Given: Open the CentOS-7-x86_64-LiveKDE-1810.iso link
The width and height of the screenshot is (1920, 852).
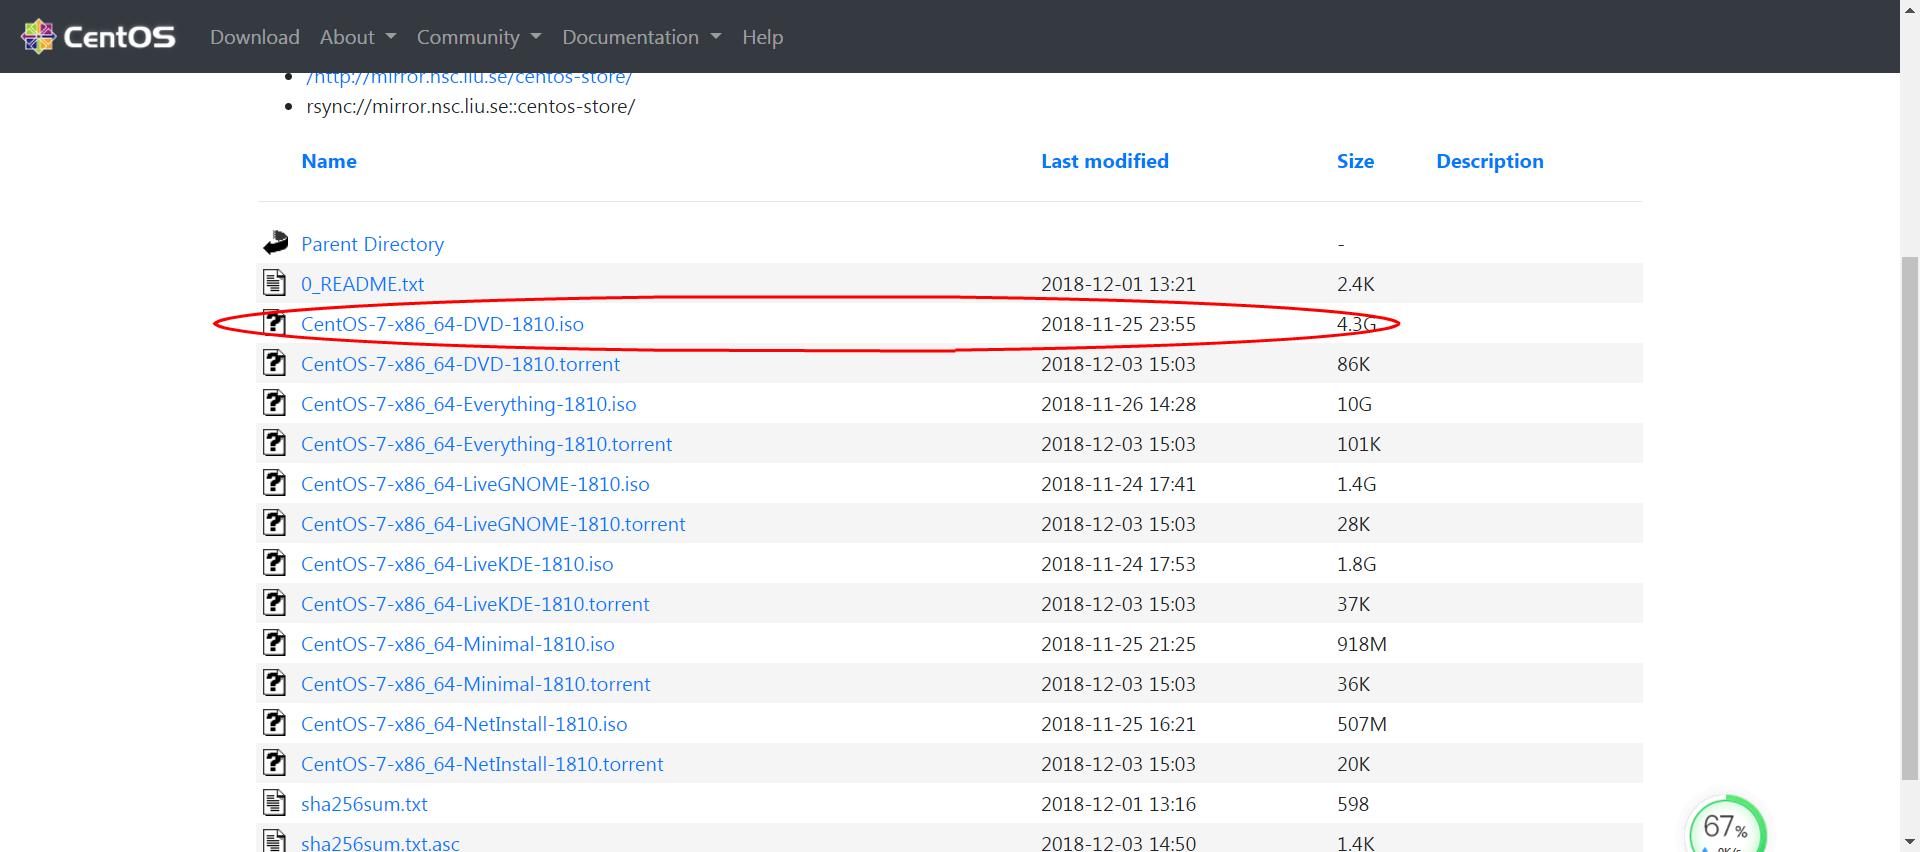Looking at the screenshot, I should [x=457, y=564].
